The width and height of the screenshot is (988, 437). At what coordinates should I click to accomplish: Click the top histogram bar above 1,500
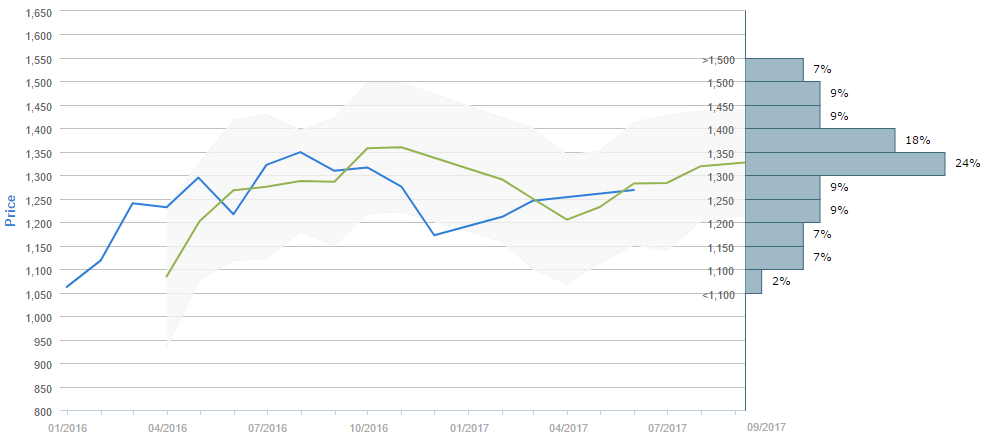pos(775,69)
